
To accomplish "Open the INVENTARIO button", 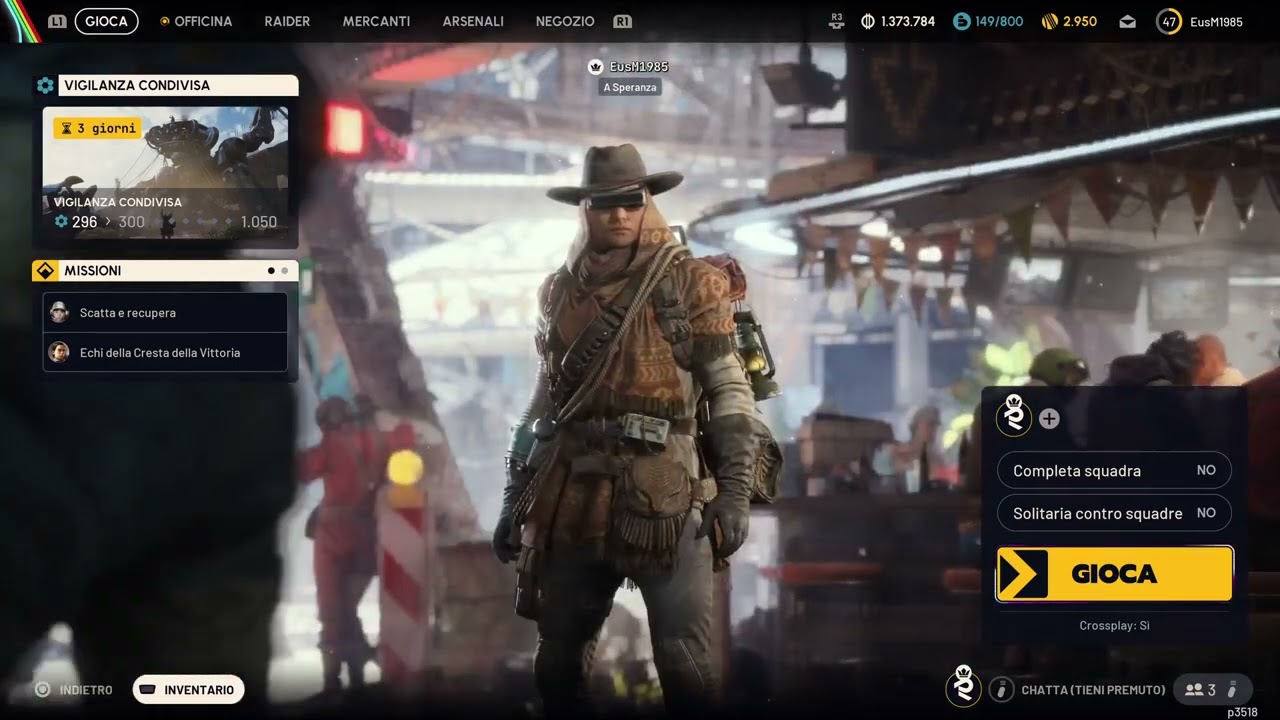I will coord(188,690).
